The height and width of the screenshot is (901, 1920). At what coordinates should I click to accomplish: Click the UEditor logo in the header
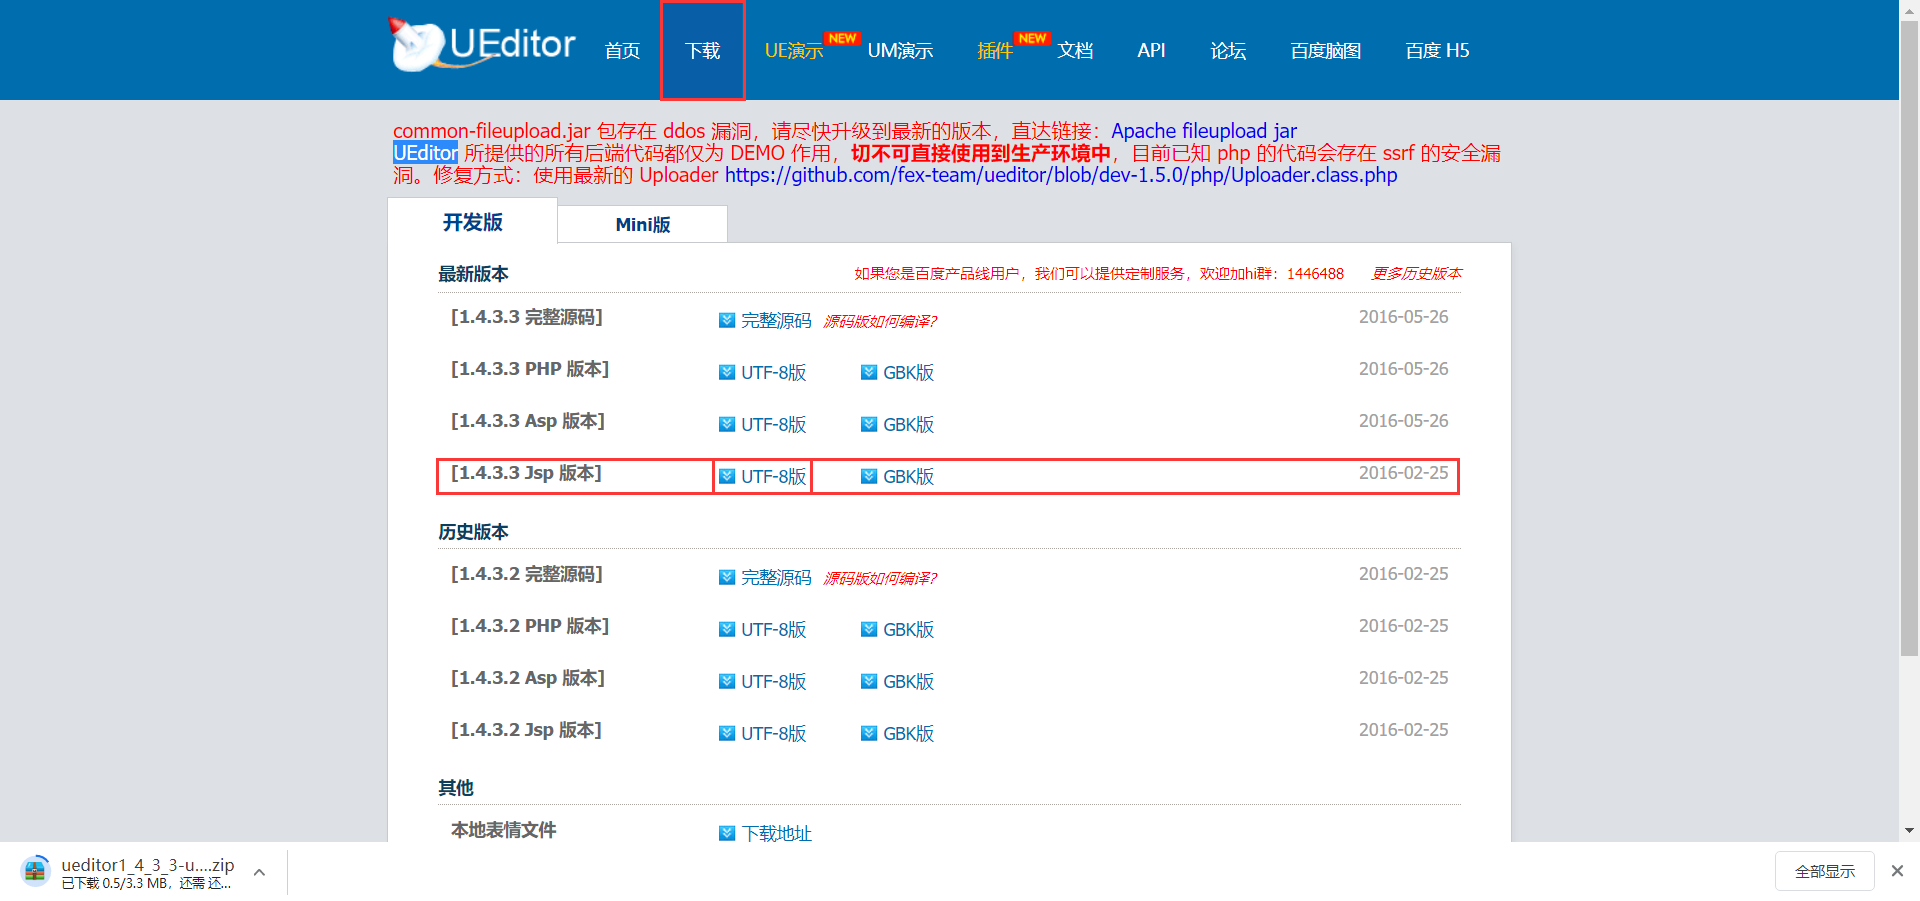pos(482,45)
